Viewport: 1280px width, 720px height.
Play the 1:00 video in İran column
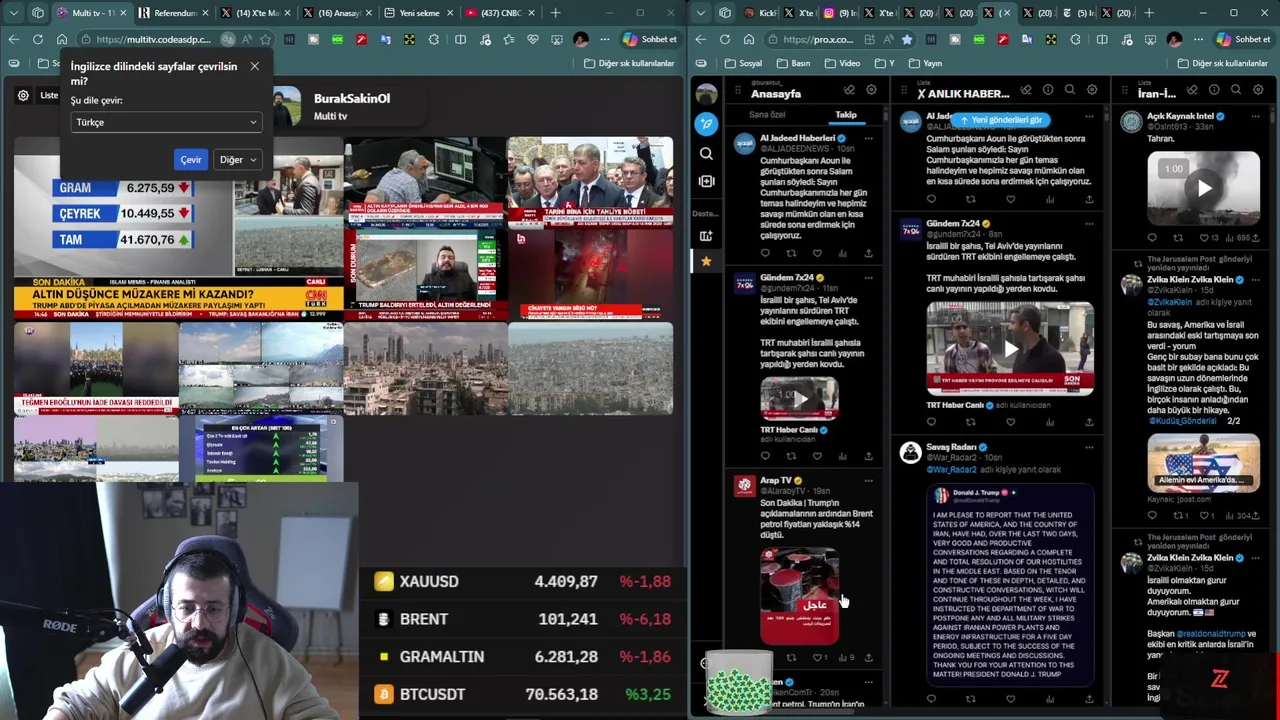coord(1204,189)
